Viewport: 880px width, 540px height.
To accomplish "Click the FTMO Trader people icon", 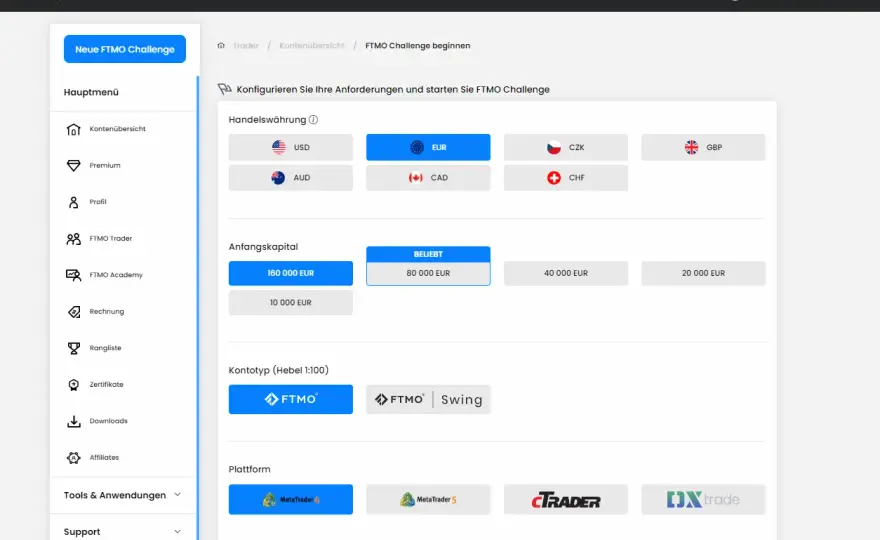I will pos(74,239).
